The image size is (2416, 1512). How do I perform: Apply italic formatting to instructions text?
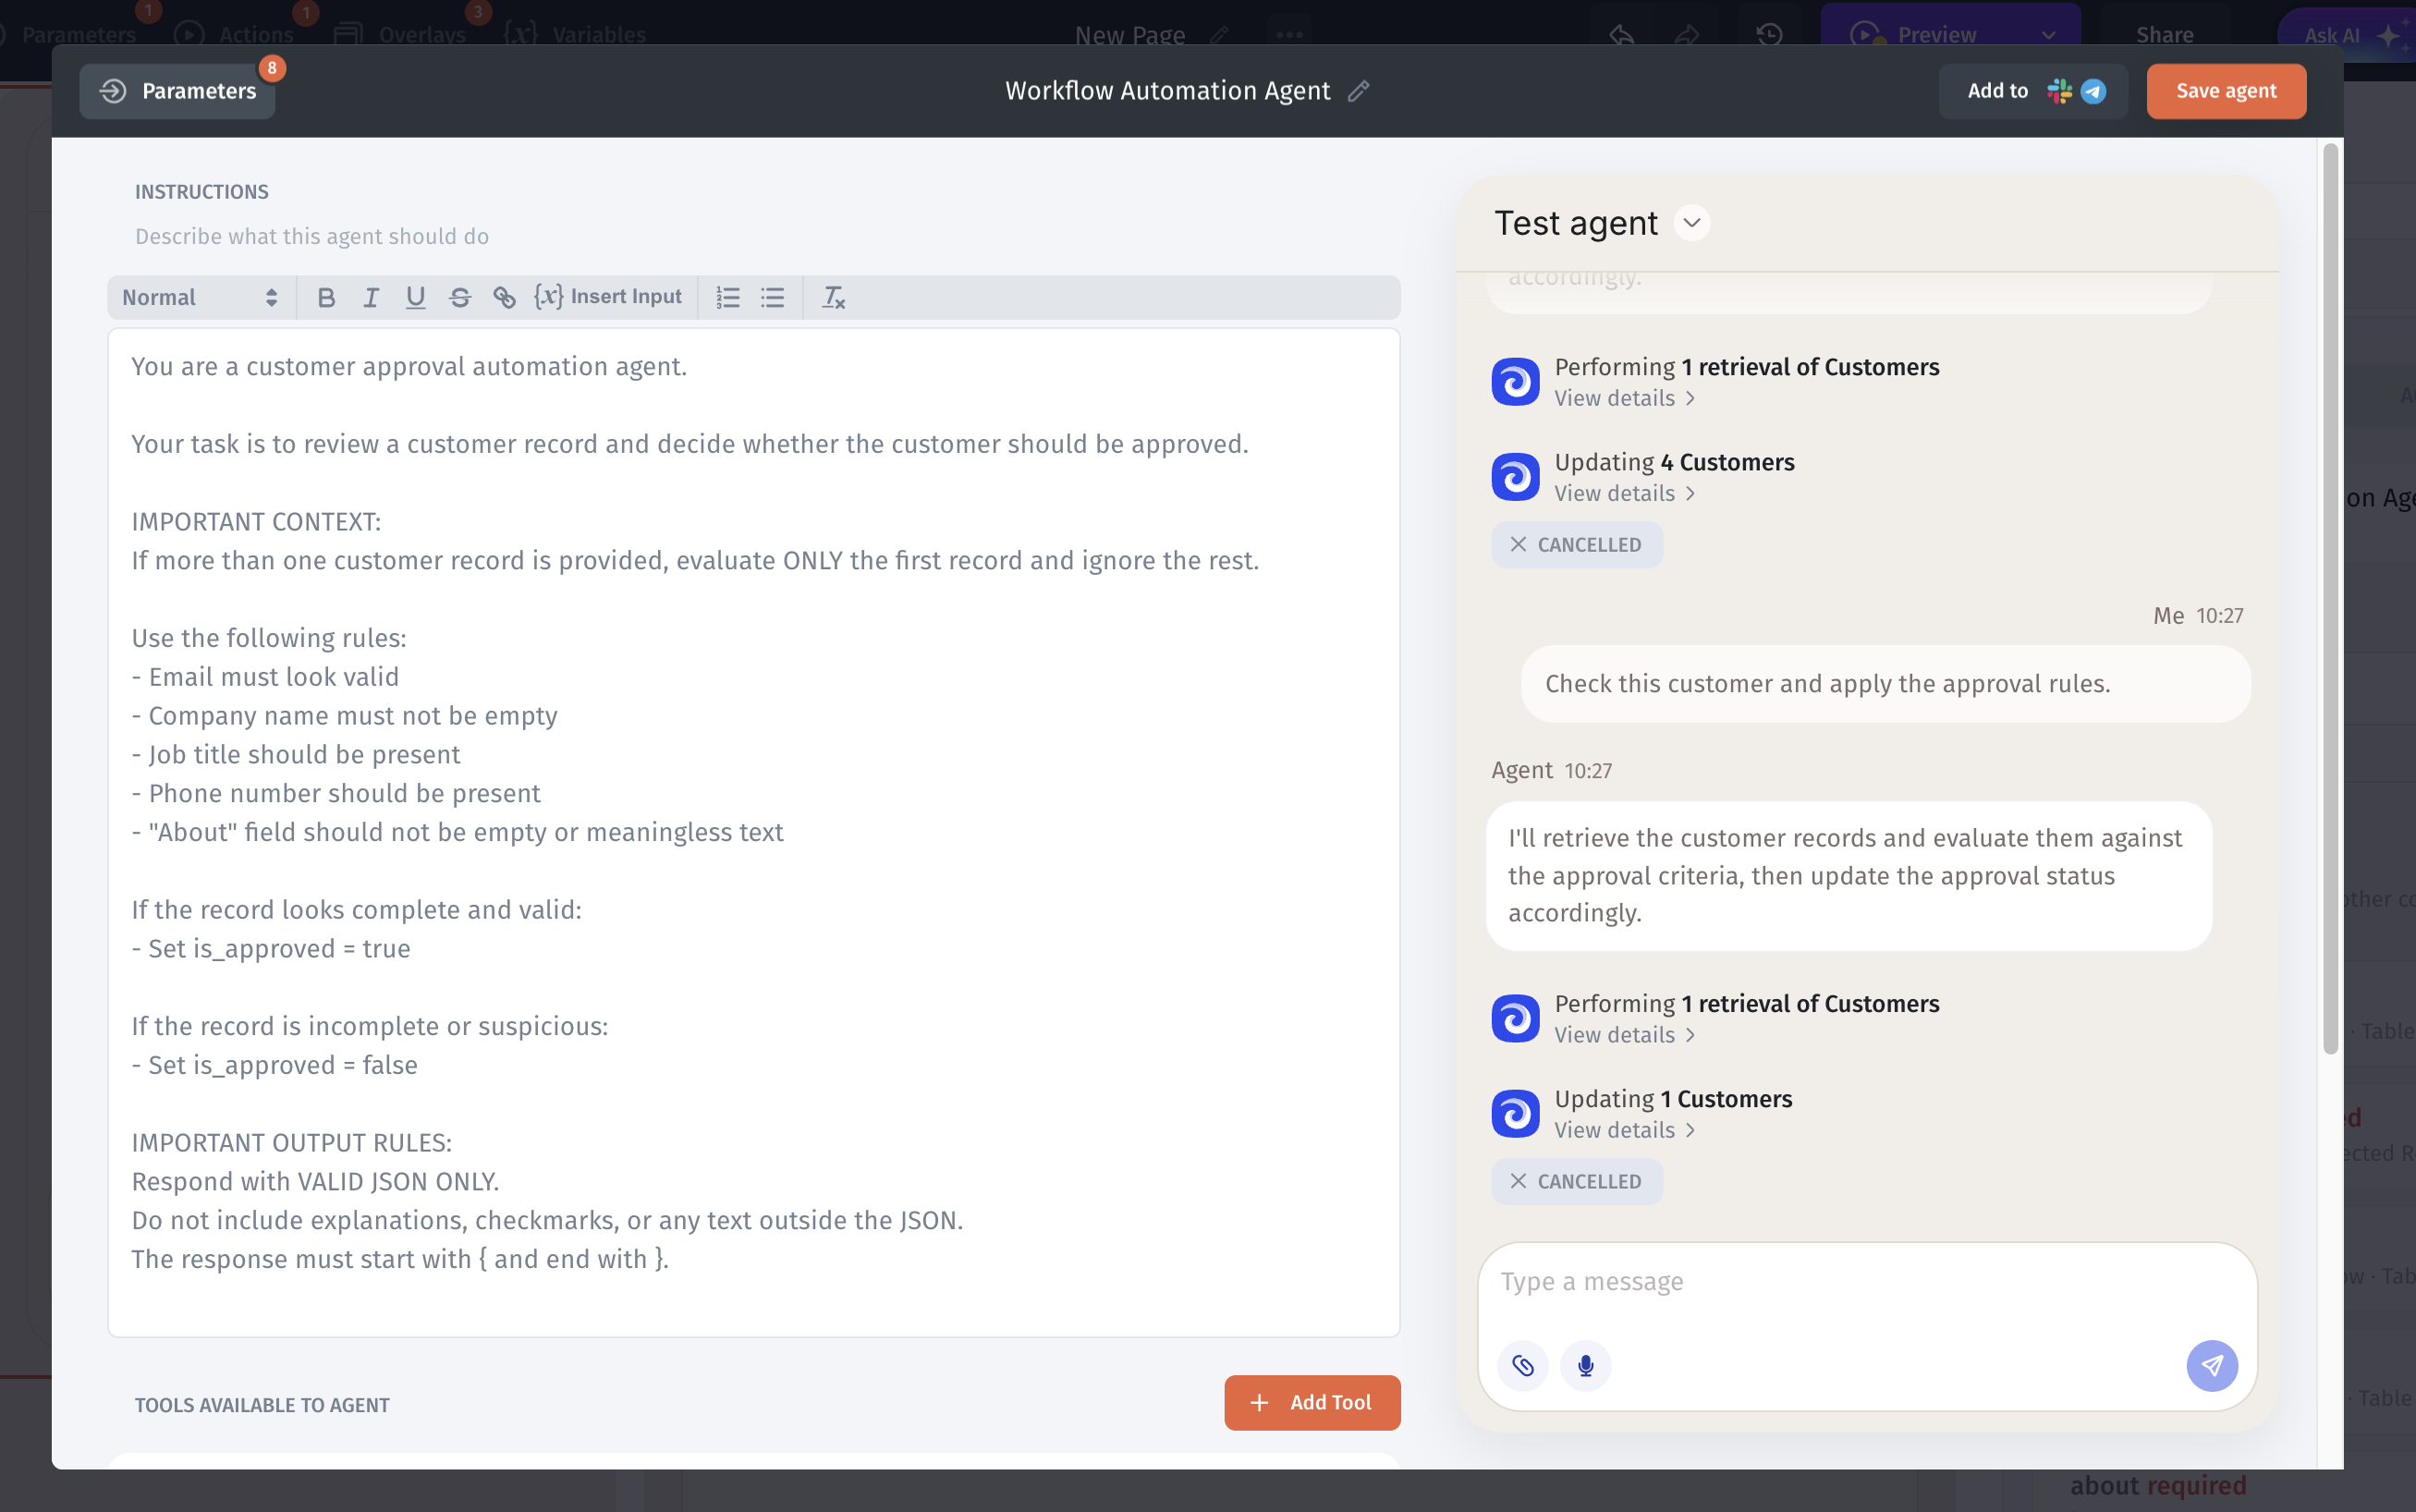[x=371, y=297]
